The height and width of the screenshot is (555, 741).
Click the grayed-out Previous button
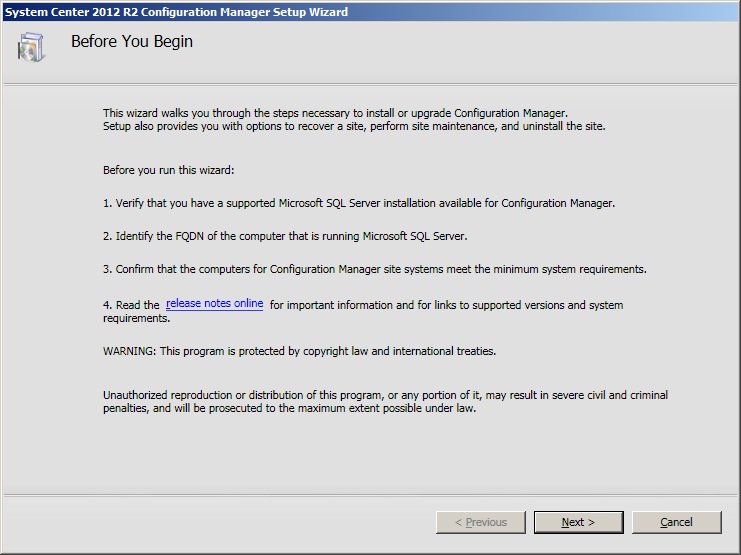480,522
